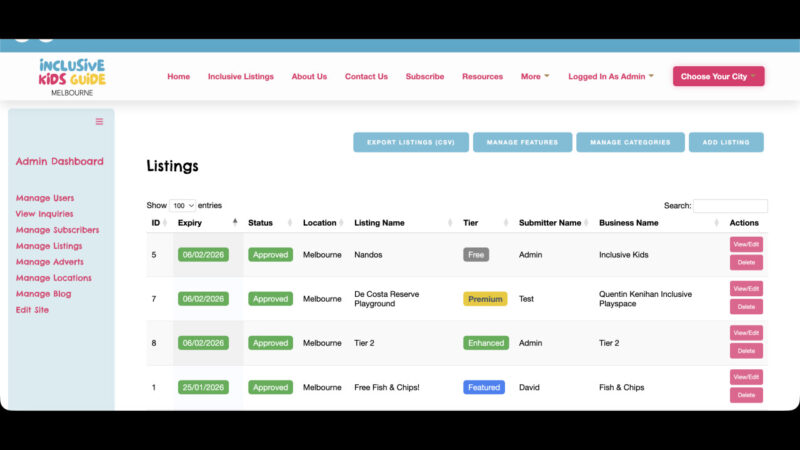800x450 pixels.
Task: Sort by Submitter Name column header
Action: 549,223
